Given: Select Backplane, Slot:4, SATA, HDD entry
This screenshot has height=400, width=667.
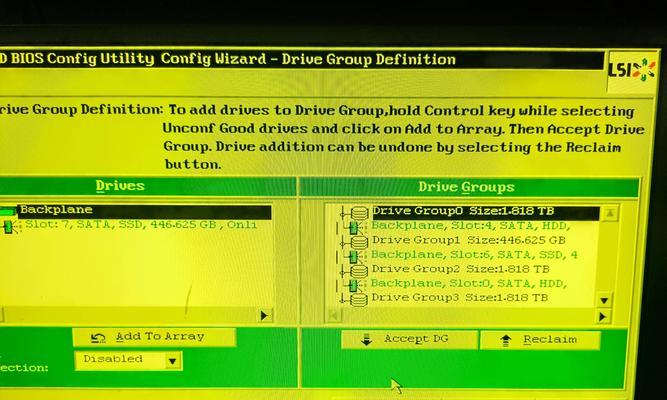Looking at the screenshot, I should point(470,226).
